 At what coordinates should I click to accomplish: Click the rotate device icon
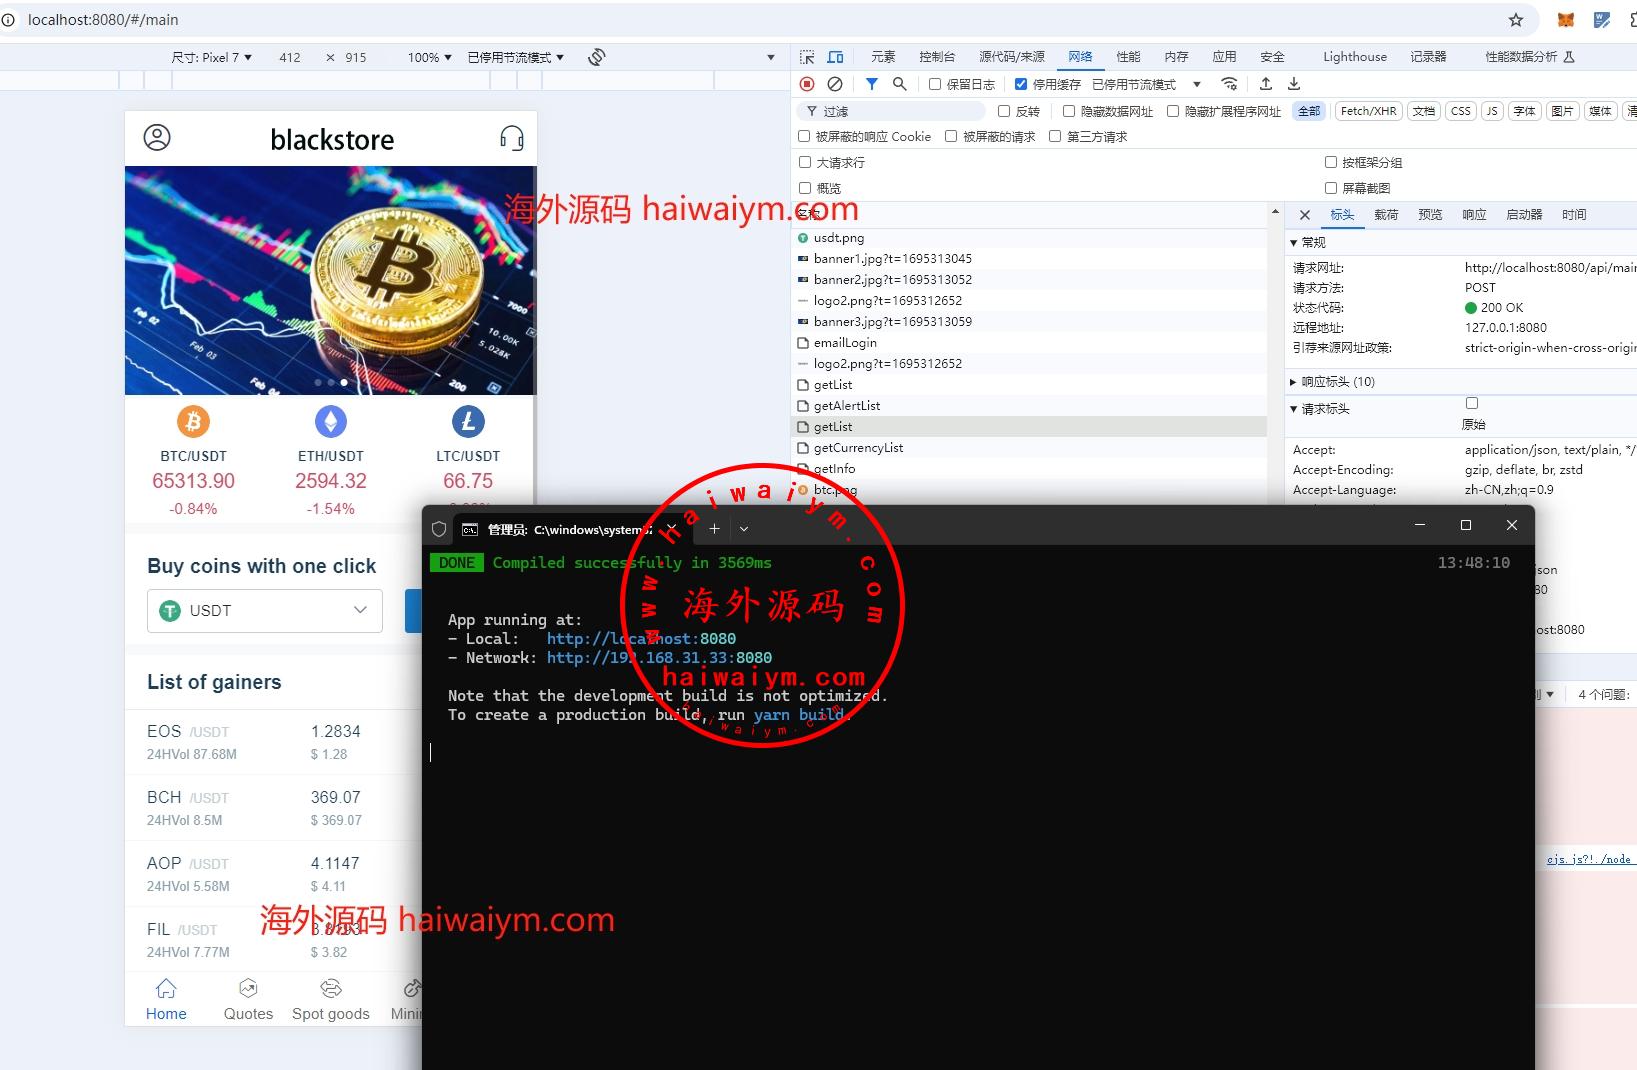click(x=597, y=57)
